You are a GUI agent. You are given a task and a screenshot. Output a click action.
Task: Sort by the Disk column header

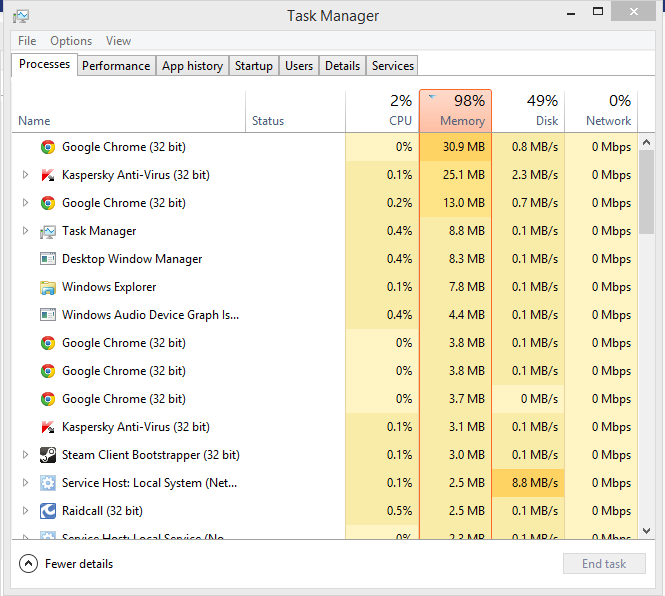pyautogui.click(x=528, y=111)
